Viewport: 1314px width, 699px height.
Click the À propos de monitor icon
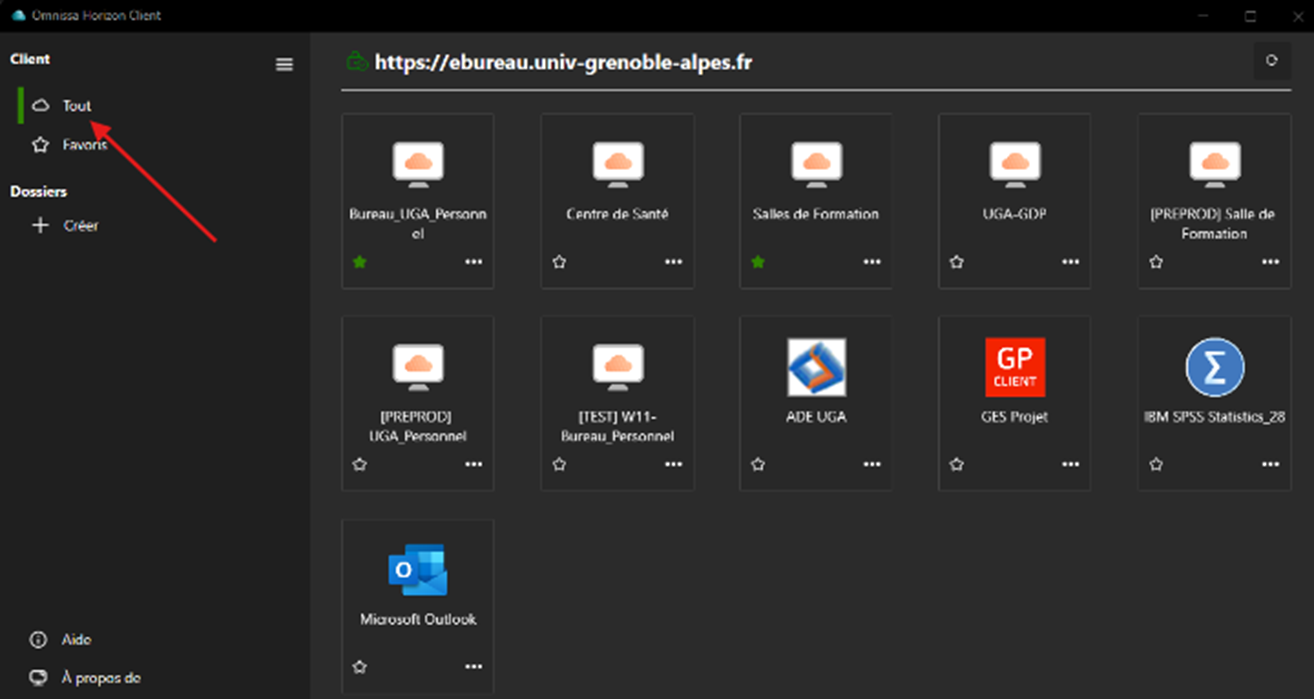point(39,678)
